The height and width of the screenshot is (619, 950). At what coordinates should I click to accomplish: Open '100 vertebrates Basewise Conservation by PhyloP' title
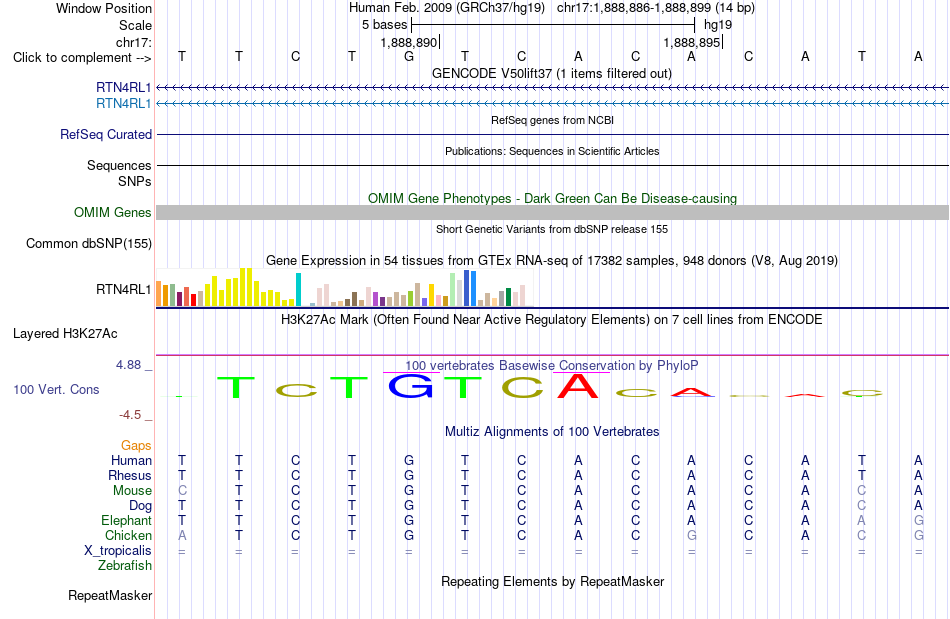[x=552, y=366]
